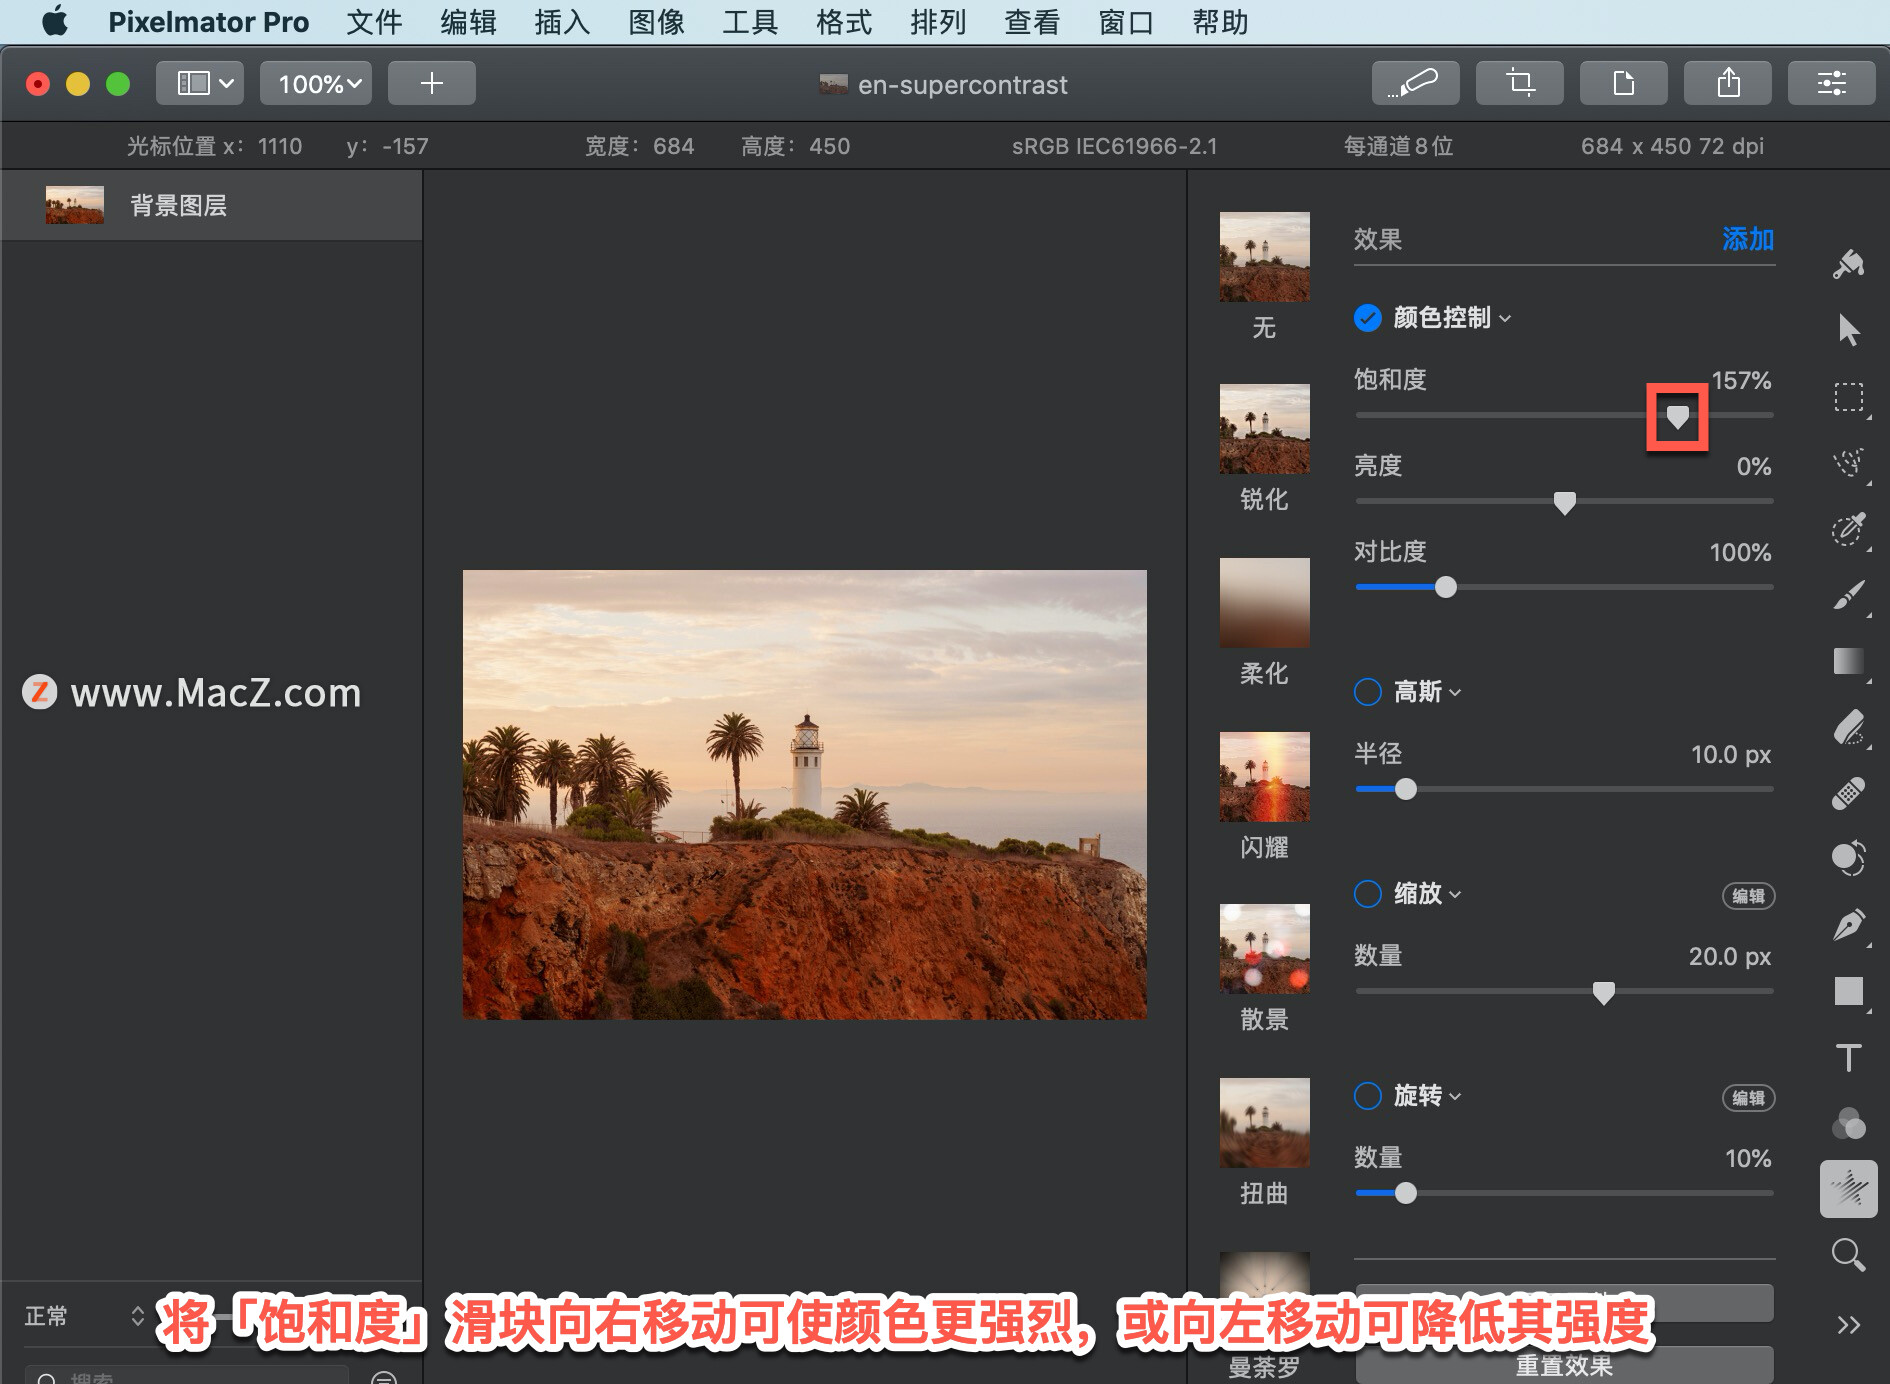Click the 旋转 数量 slider handle

(1406, 1194)
